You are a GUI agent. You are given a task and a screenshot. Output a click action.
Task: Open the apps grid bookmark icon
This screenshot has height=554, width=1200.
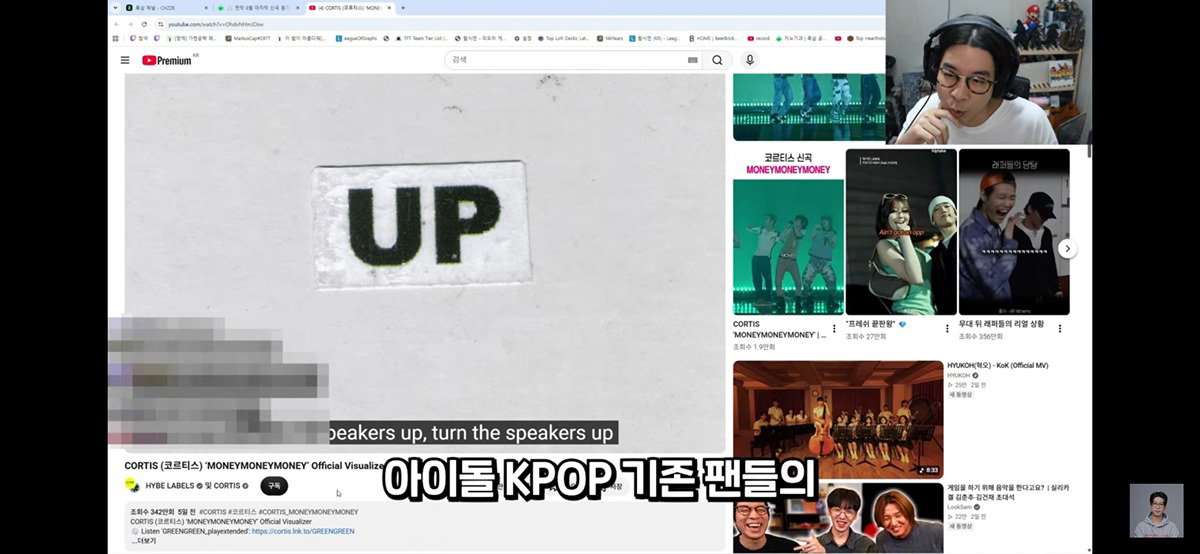click(117, 38)
